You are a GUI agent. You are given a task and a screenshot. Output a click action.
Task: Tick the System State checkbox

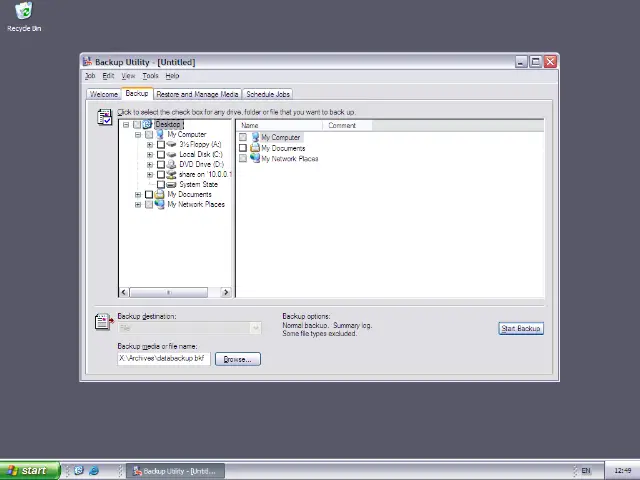coord(161,184)
